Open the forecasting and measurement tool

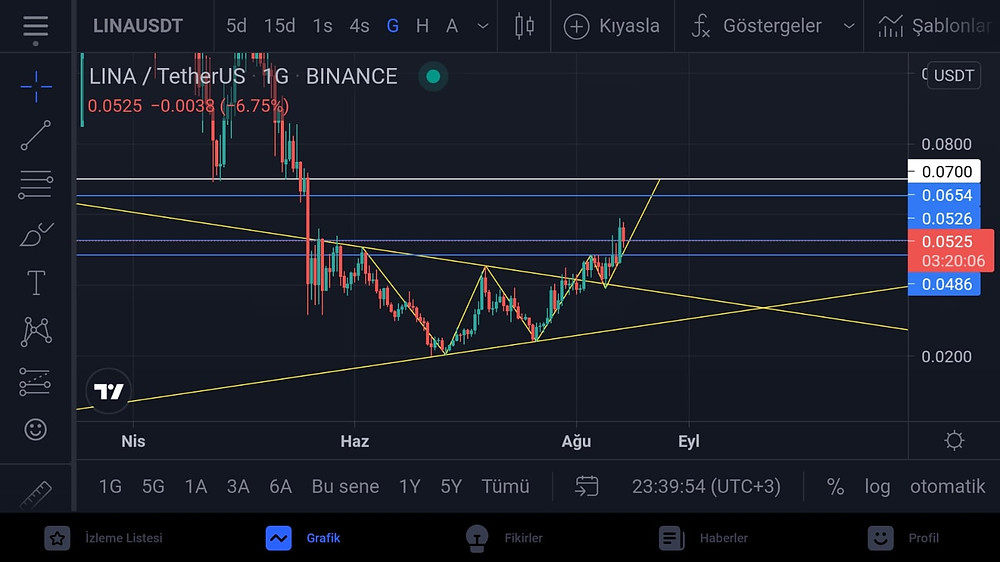point(35,381)
